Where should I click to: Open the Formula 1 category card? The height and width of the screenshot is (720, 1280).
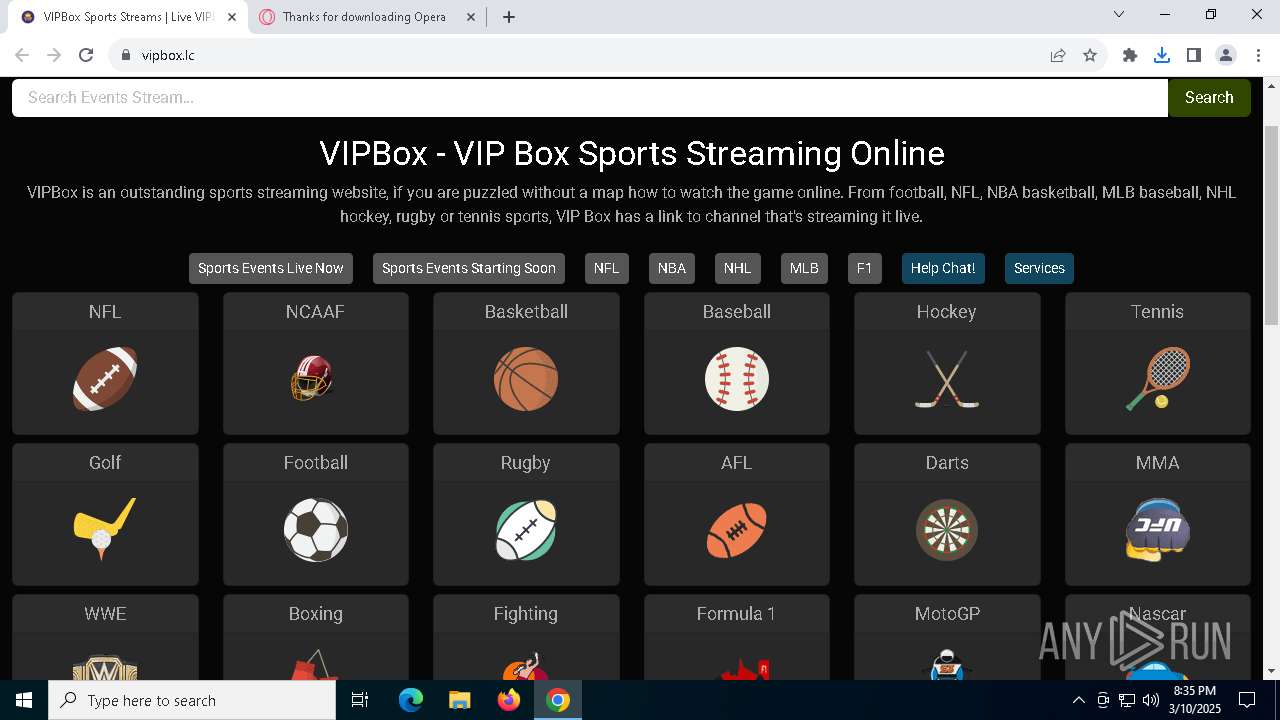pyautogui.click(x=737, y=638)
